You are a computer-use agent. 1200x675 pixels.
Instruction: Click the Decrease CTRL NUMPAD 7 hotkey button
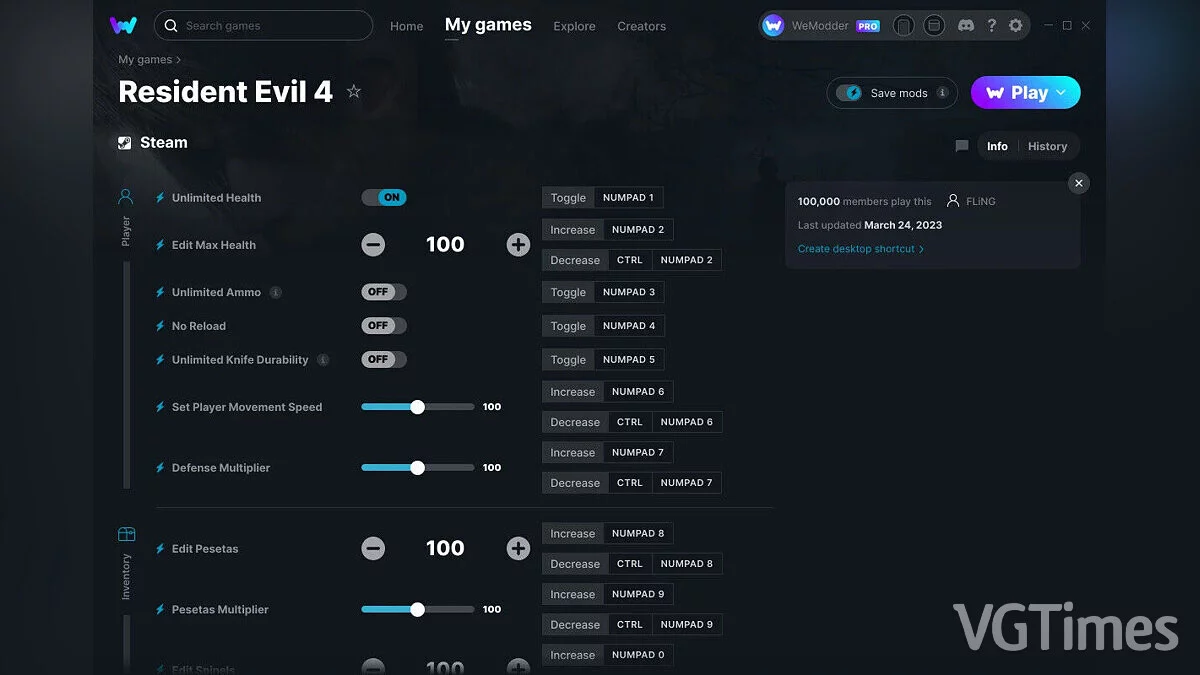[x=632, y=483]
